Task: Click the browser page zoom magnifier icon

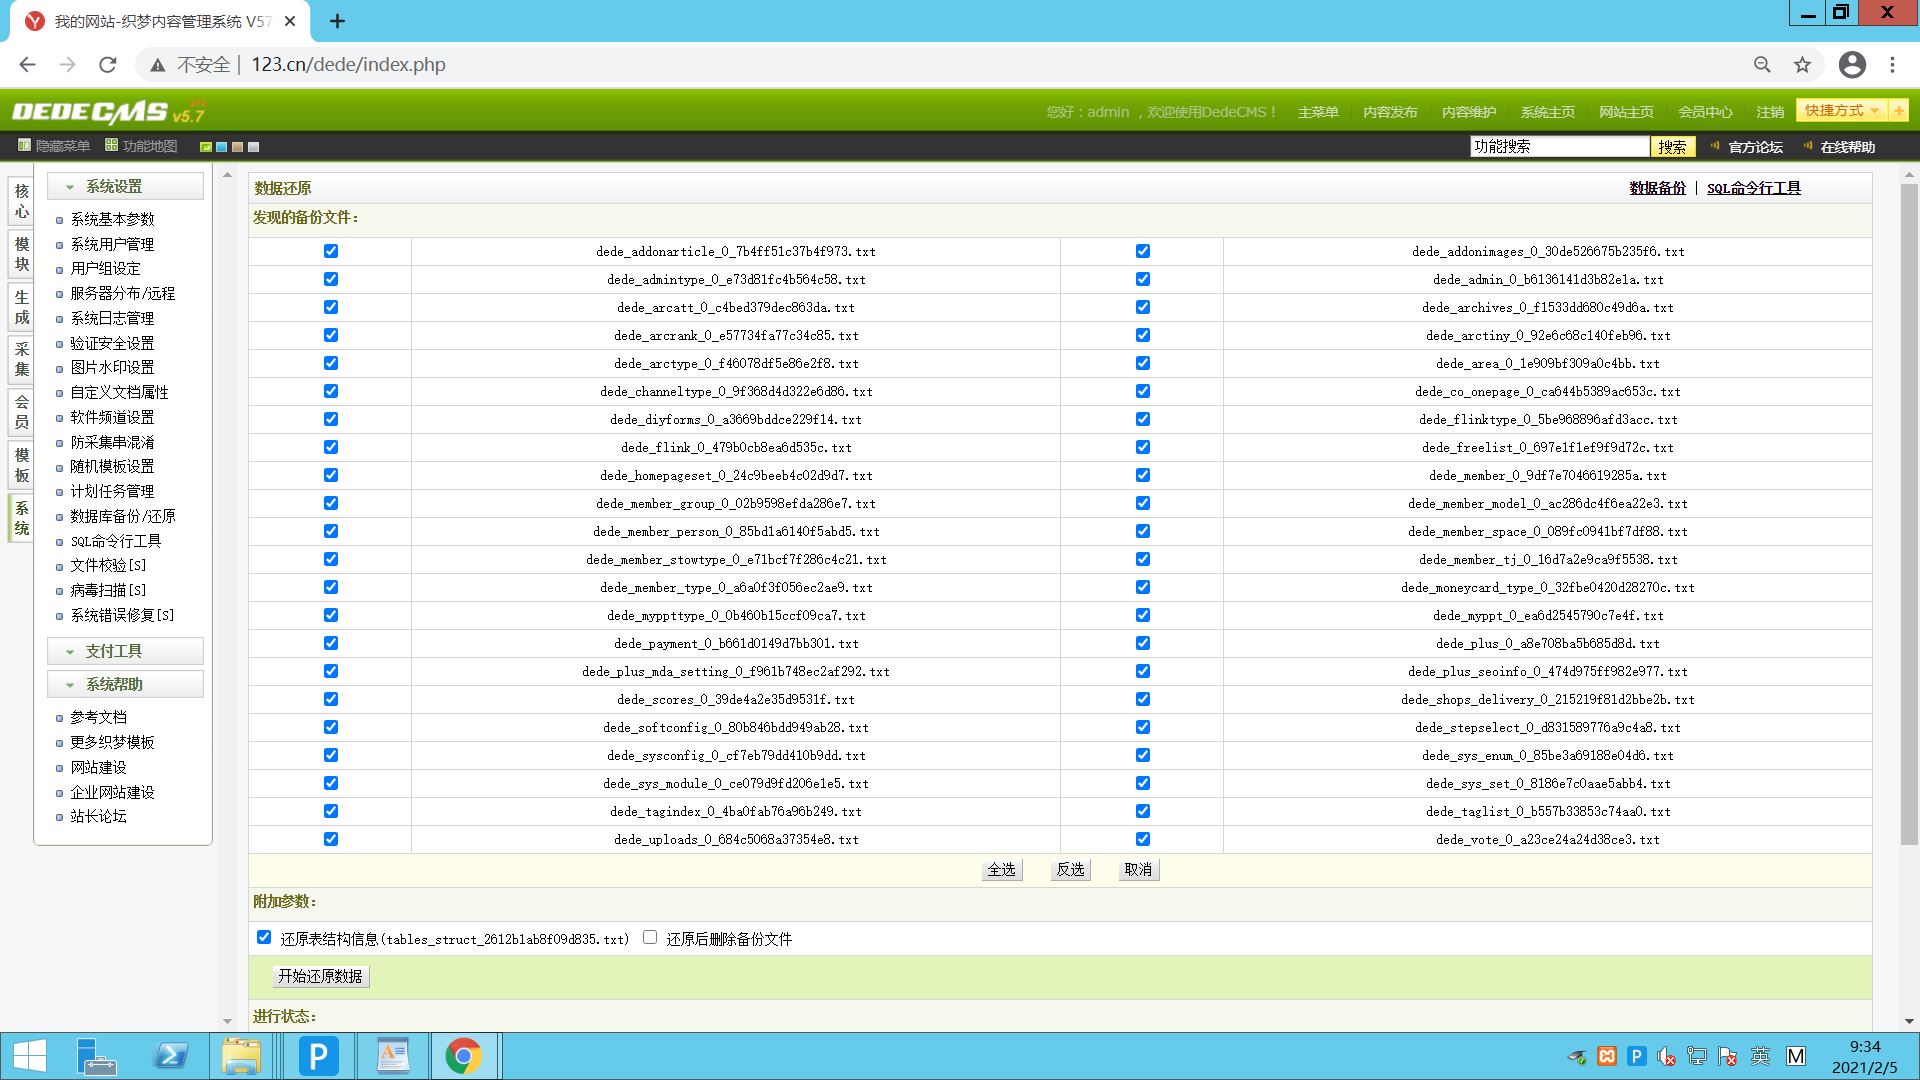Action: 1762,65
